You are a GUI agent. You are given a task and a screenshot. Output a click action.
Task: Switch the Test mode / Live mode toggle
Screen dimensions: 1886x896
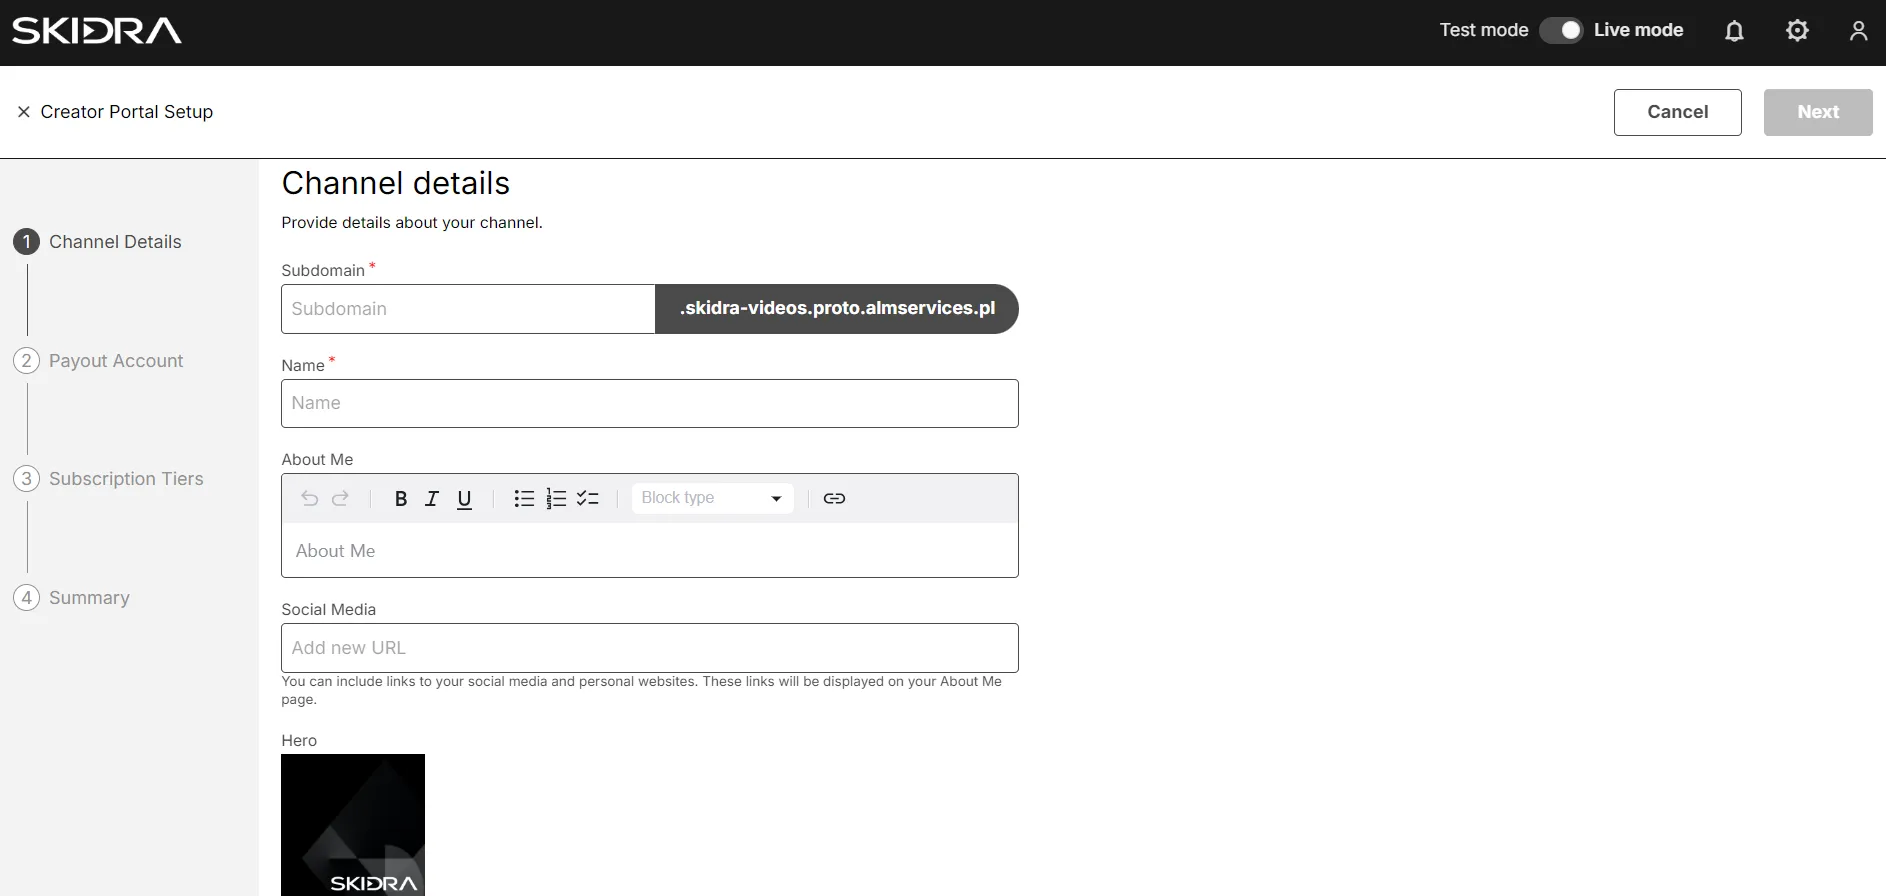click(x=1561, y=31)
